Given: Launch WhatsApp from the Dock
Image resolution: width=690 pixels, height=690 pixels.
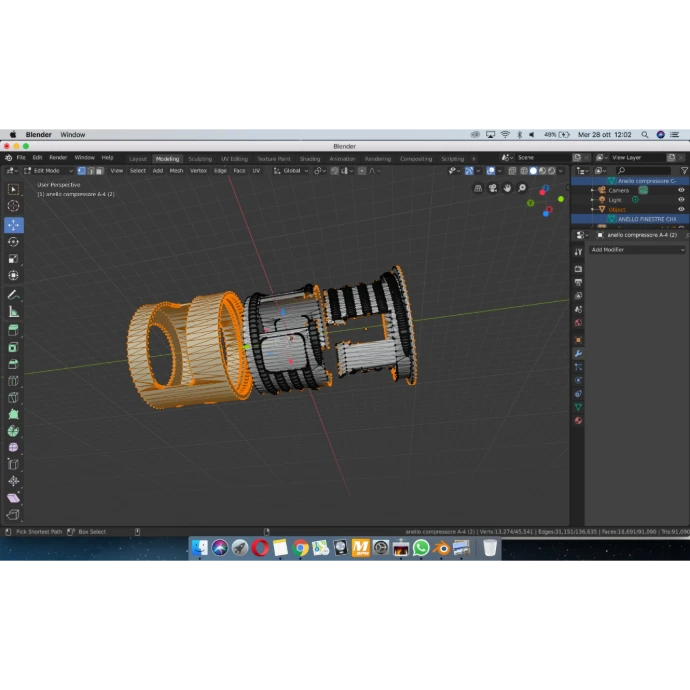Looking at the screenshot, I should click(421, 548).
